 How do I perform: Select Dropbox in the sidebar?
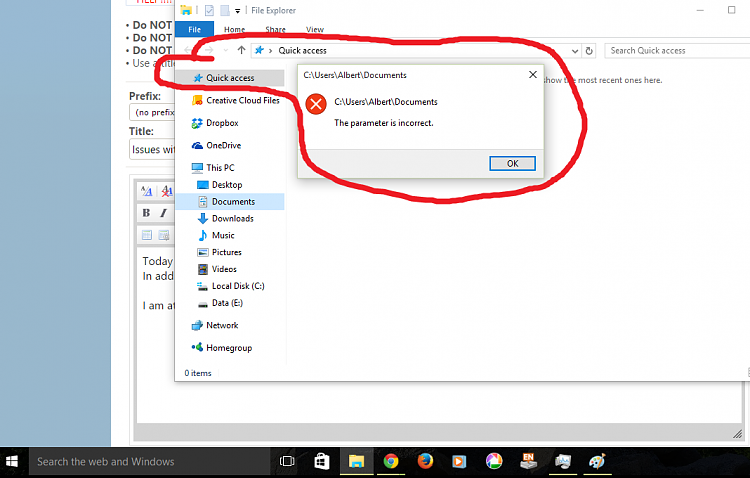click(221, 123)
